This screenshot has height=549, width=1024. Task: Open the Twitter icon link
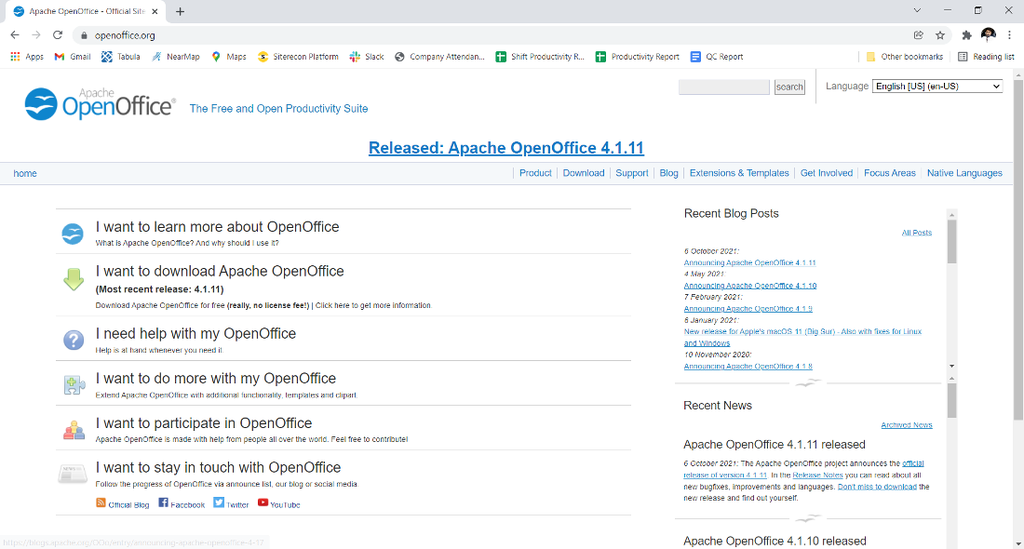coord(219,503)
